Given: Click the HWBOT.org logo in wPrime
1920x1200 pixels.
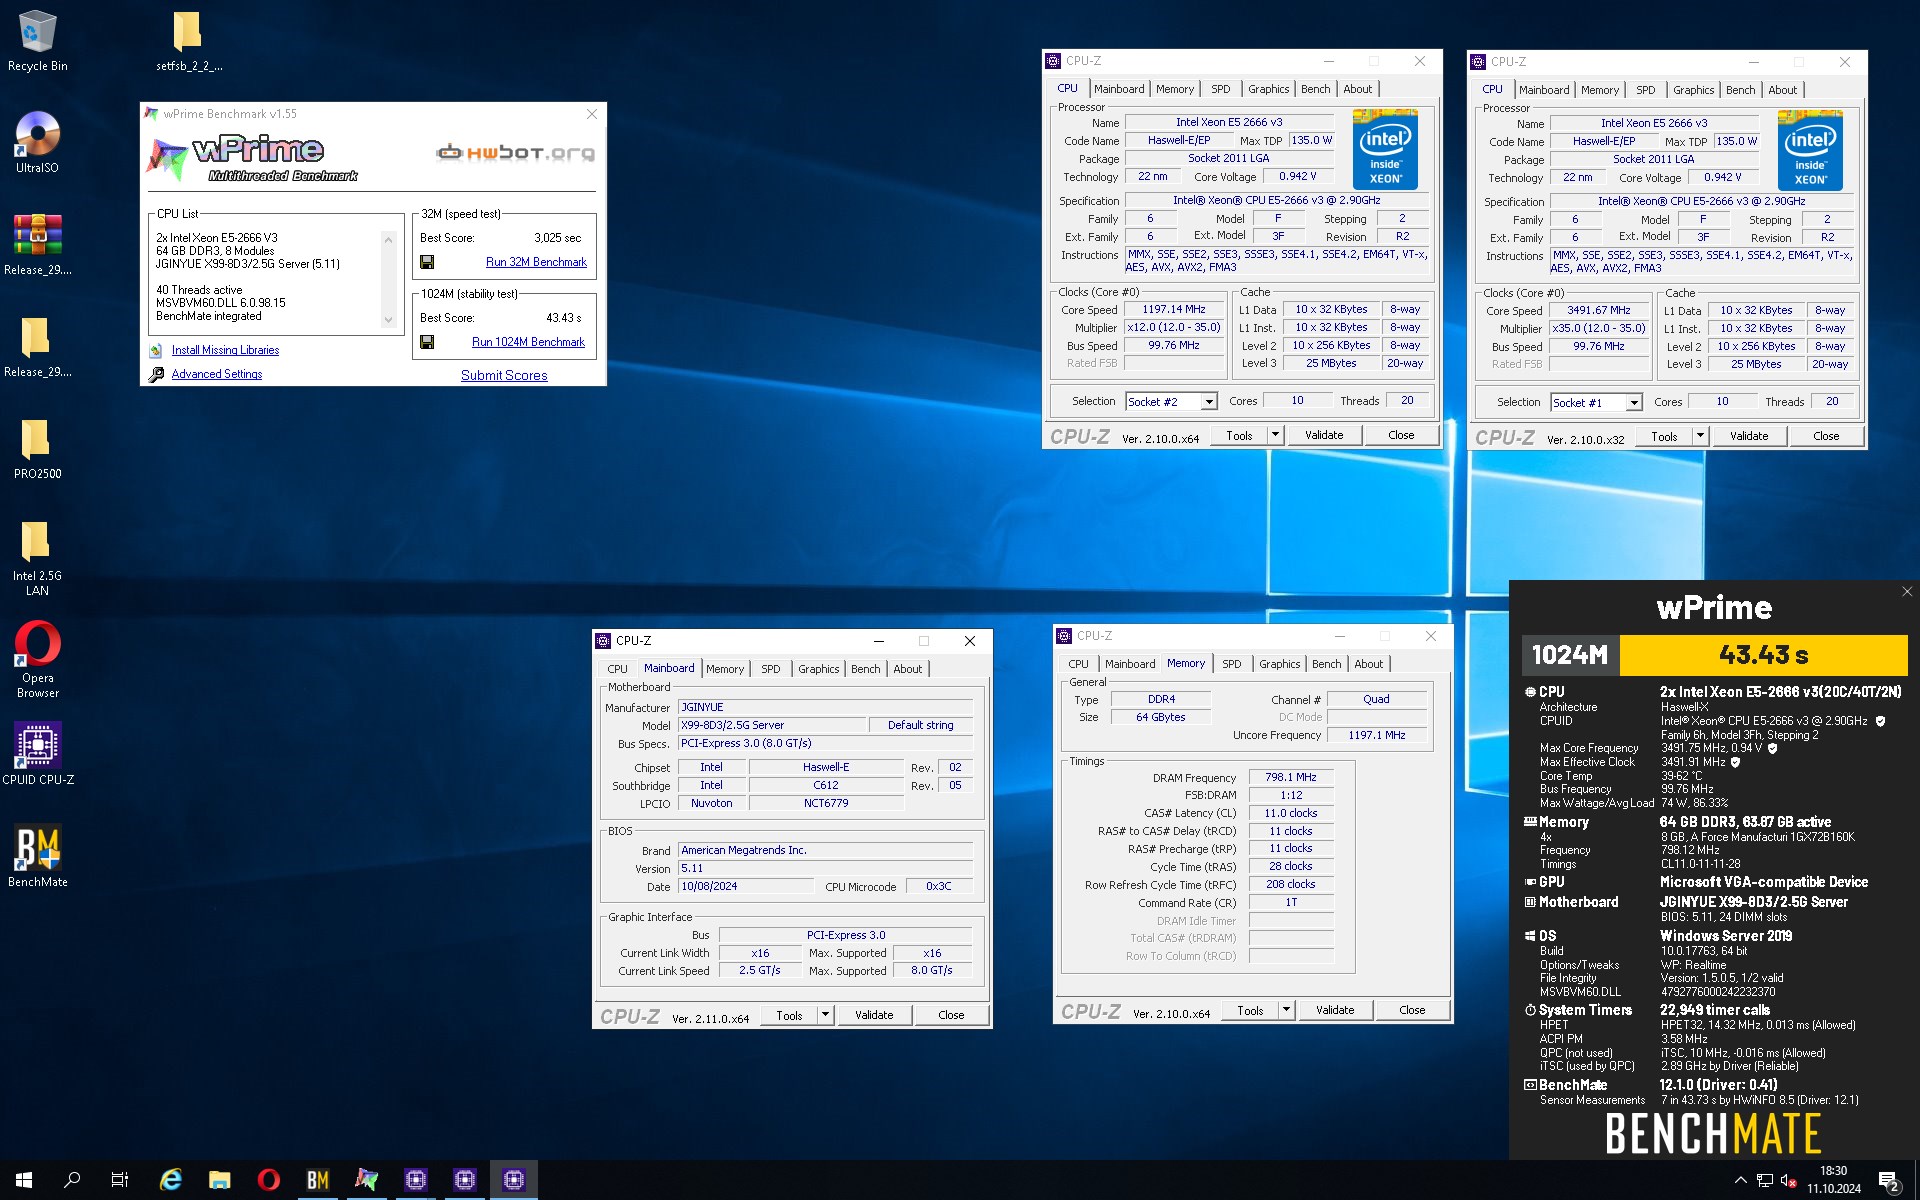Looking at the screenshot, I should coord(515,153).
